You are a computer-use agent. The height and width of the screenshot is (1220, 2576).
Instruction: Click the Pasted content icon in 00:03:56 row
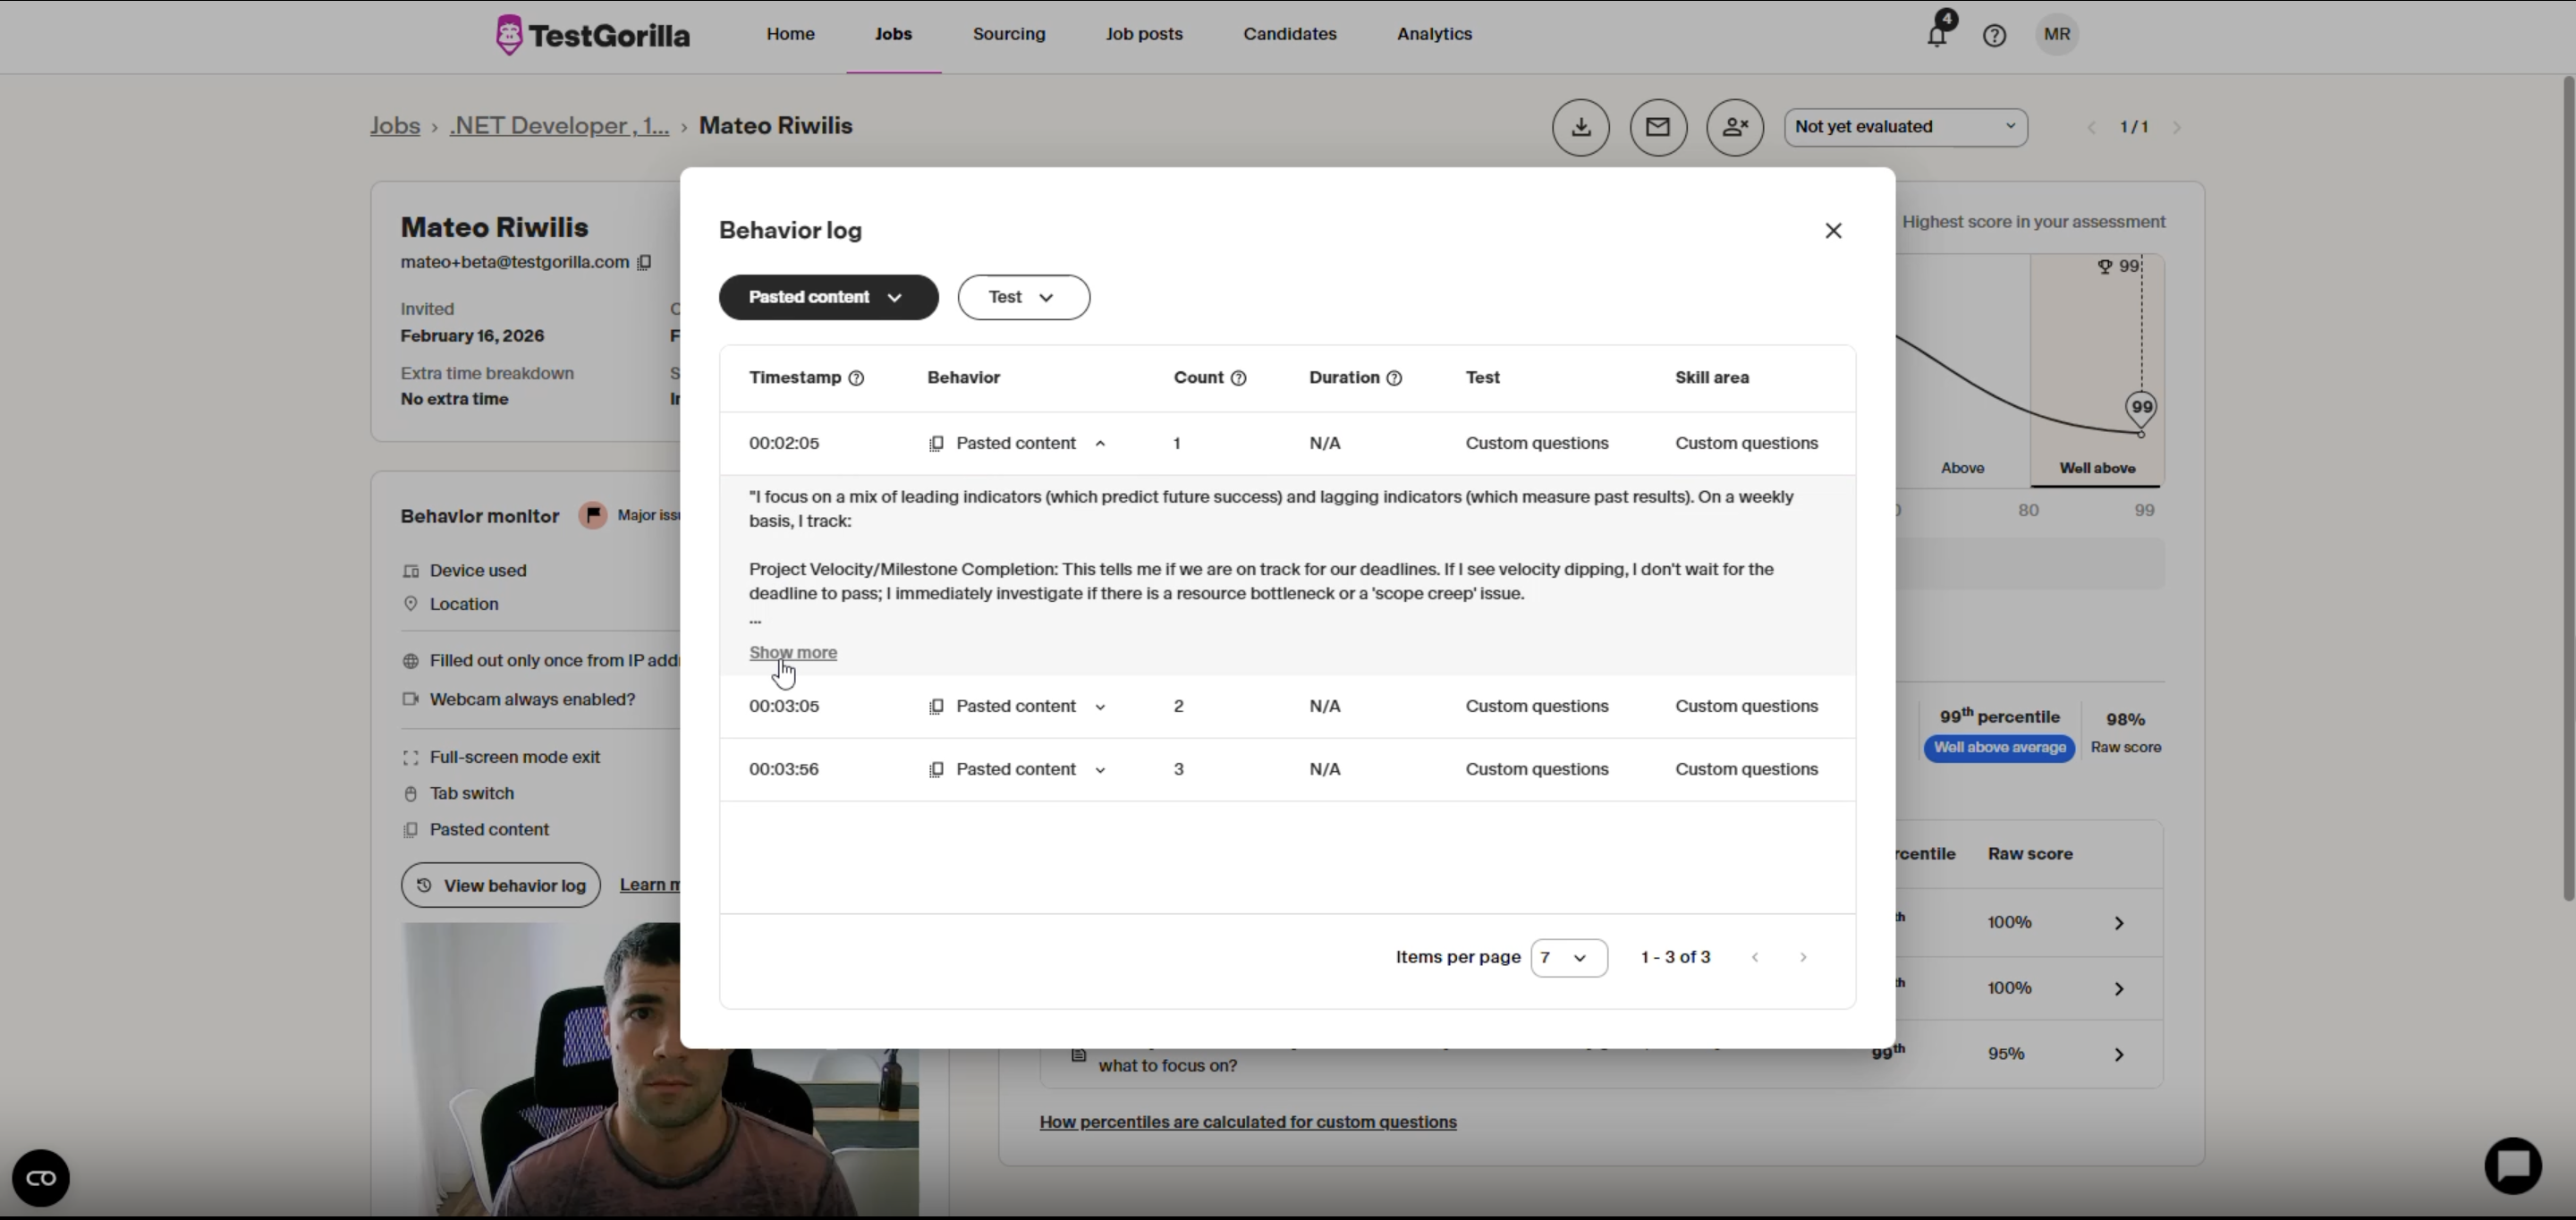(x=936, y=770)
